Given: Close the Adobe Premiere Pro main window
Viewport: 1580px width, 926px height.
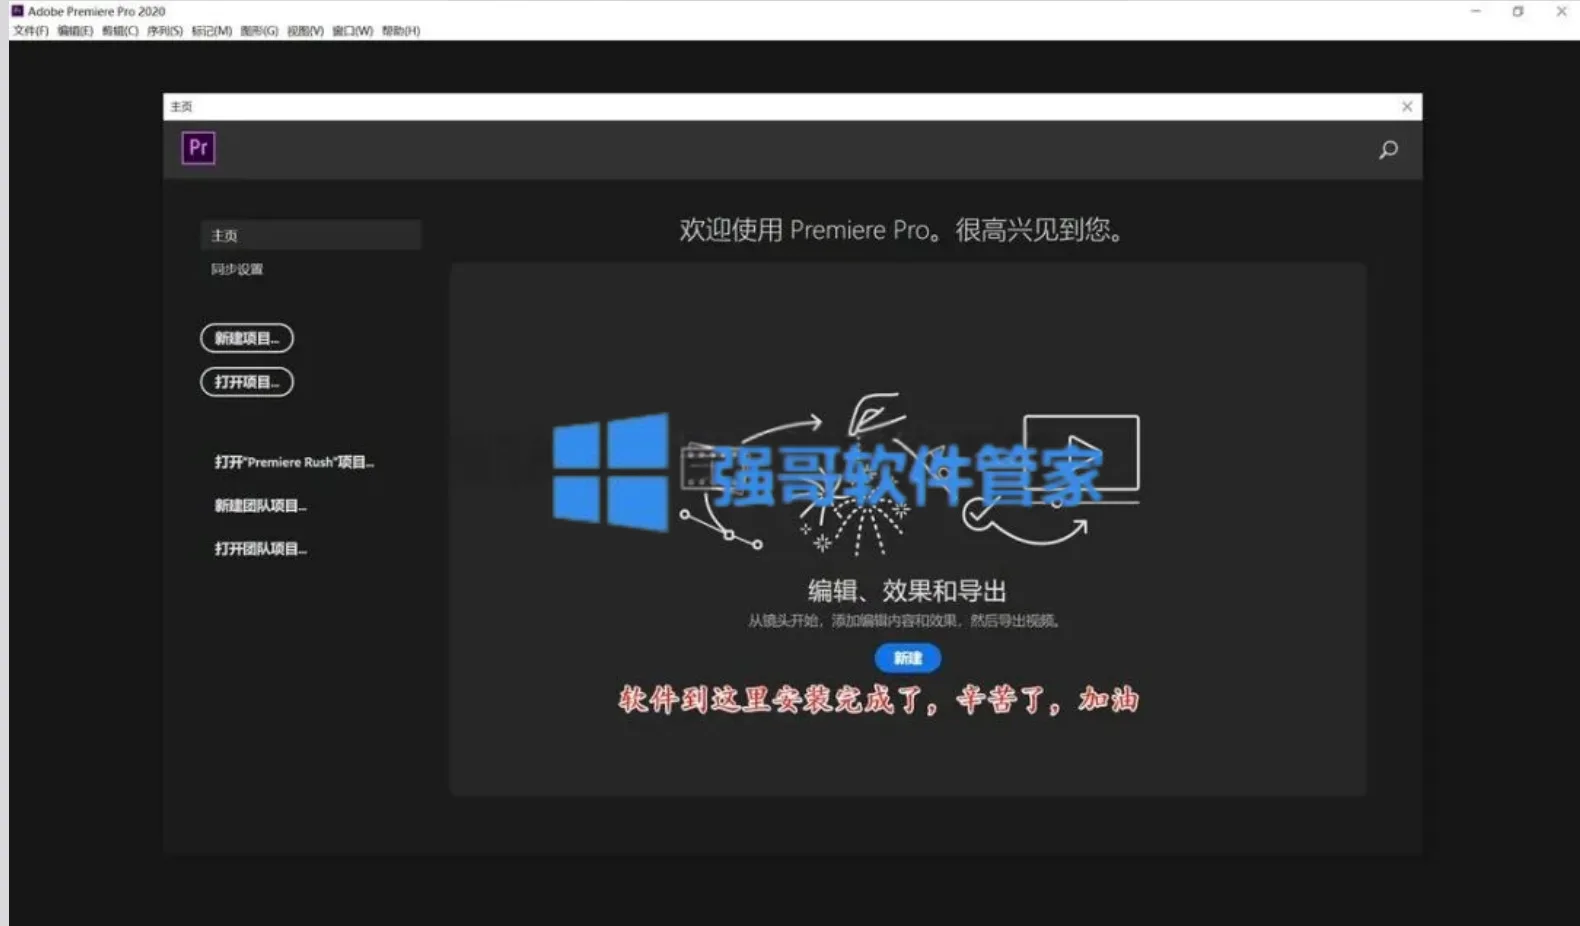Looking at the screenshot, I should point(1561,11).
